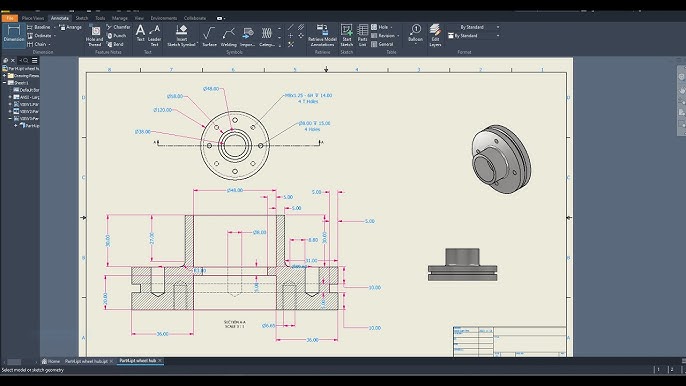Viewport: 686px width, 386px height.
Task: Insert a Parts List table
Action: pyautogui.click(x=362, y=36)
